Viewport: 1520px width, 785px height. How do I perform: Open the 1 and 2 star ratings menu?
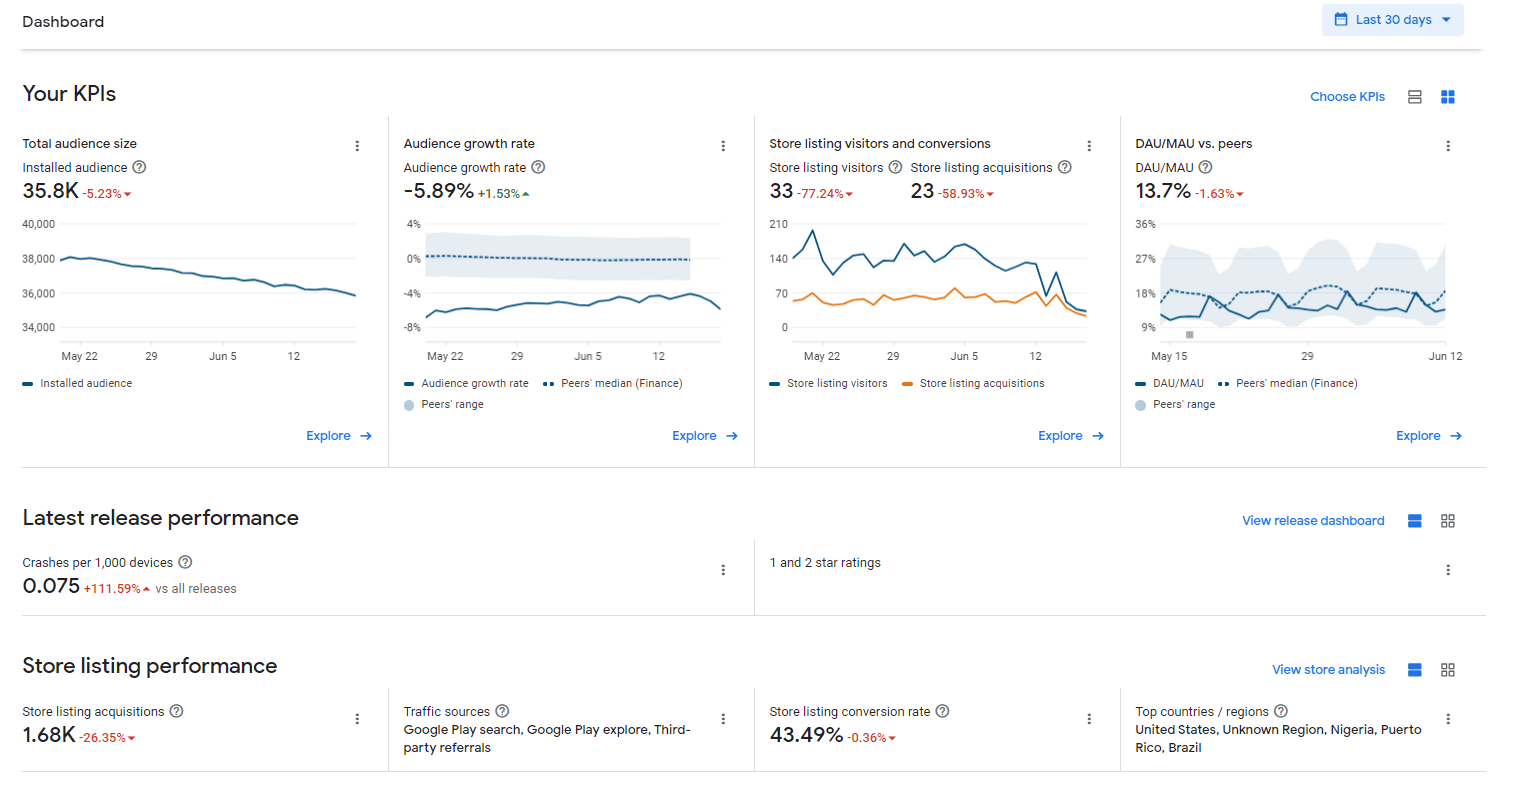(x=1448, y=570)
